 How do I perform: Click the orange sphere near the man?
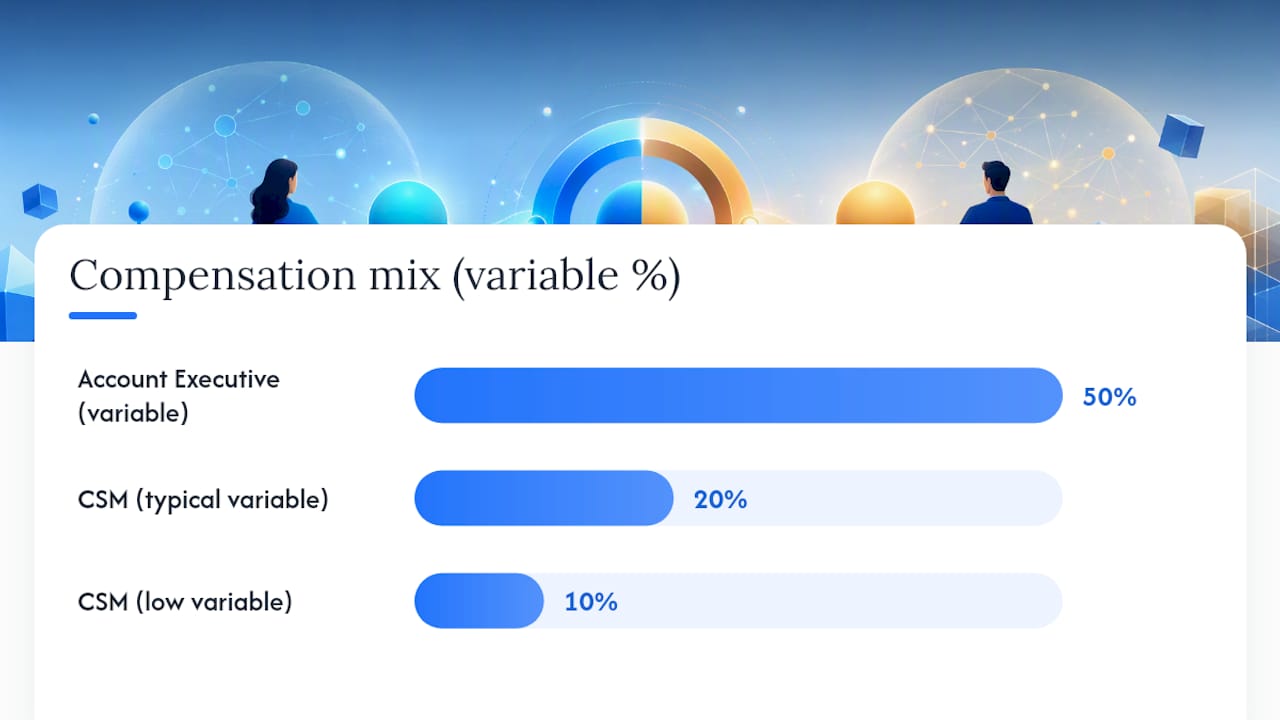tap(875, 204)
